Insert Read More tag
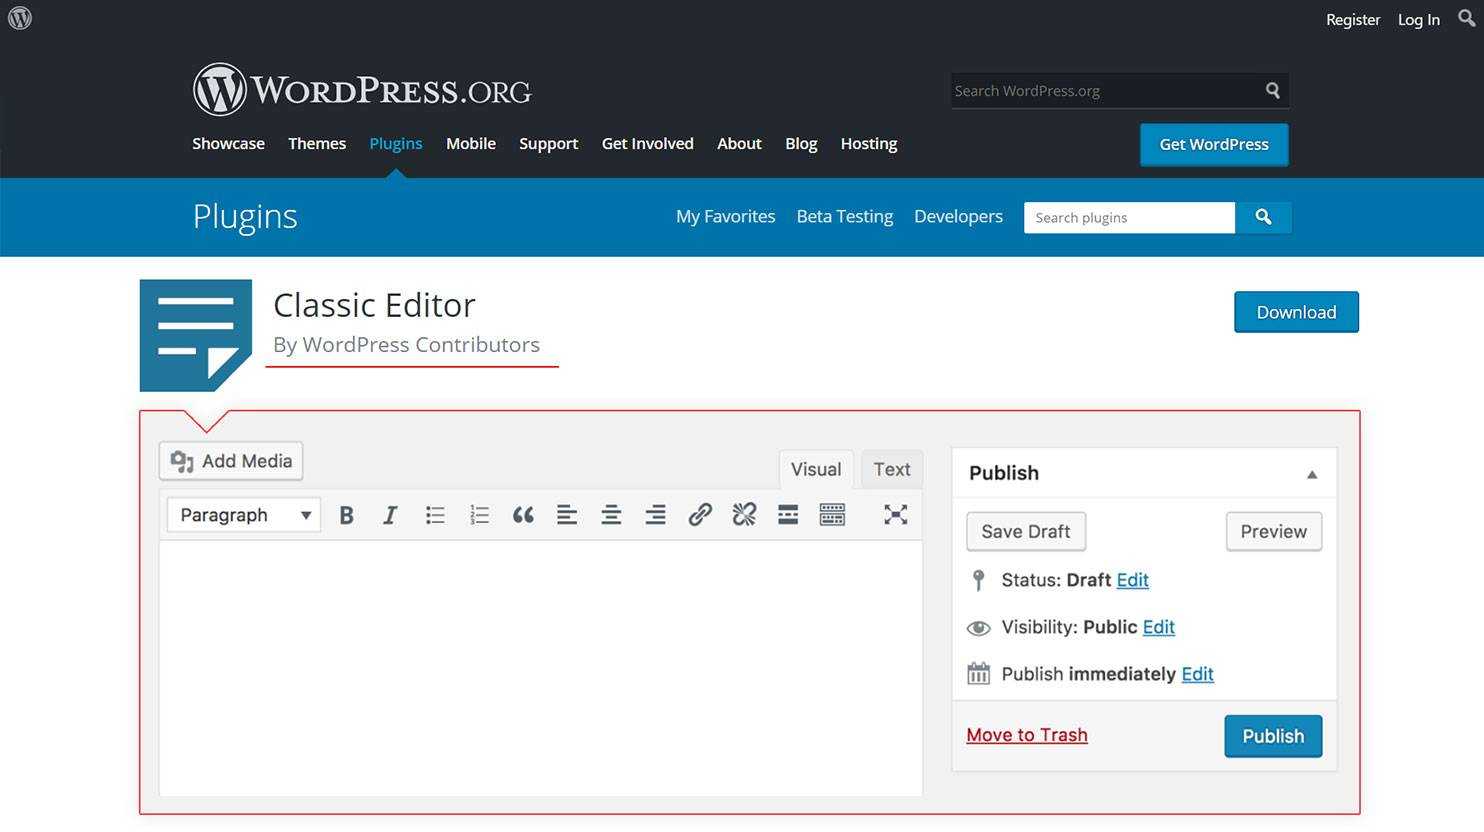Image resolution: width=1484 pixels, height=832 pixels. pyautogui.click(x=788, y=515)
